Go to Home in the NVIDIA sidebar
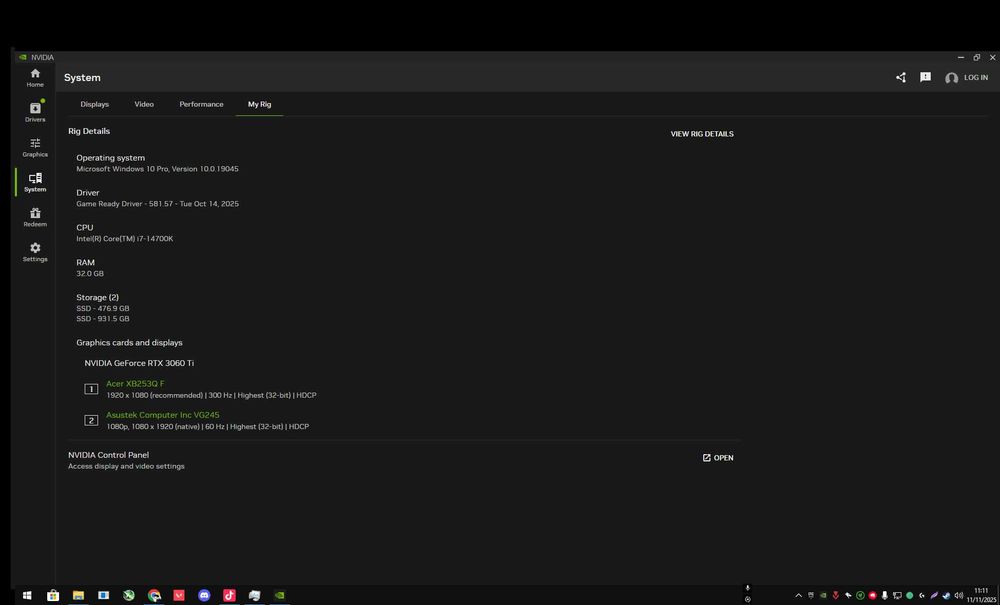This screenshot has height=605, width=1000. click(35, 77)
